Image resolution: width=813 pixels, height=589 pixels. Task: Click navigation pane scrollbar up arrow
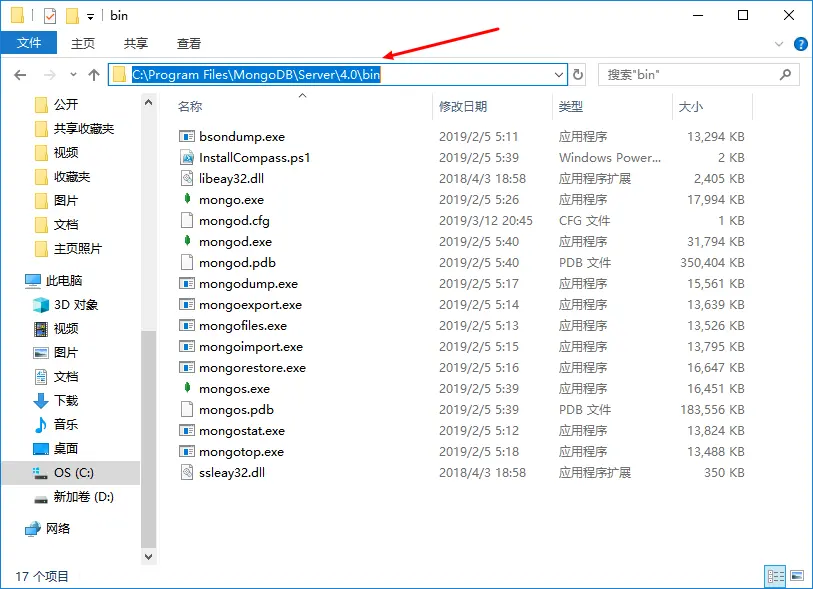tap(148, 103)
